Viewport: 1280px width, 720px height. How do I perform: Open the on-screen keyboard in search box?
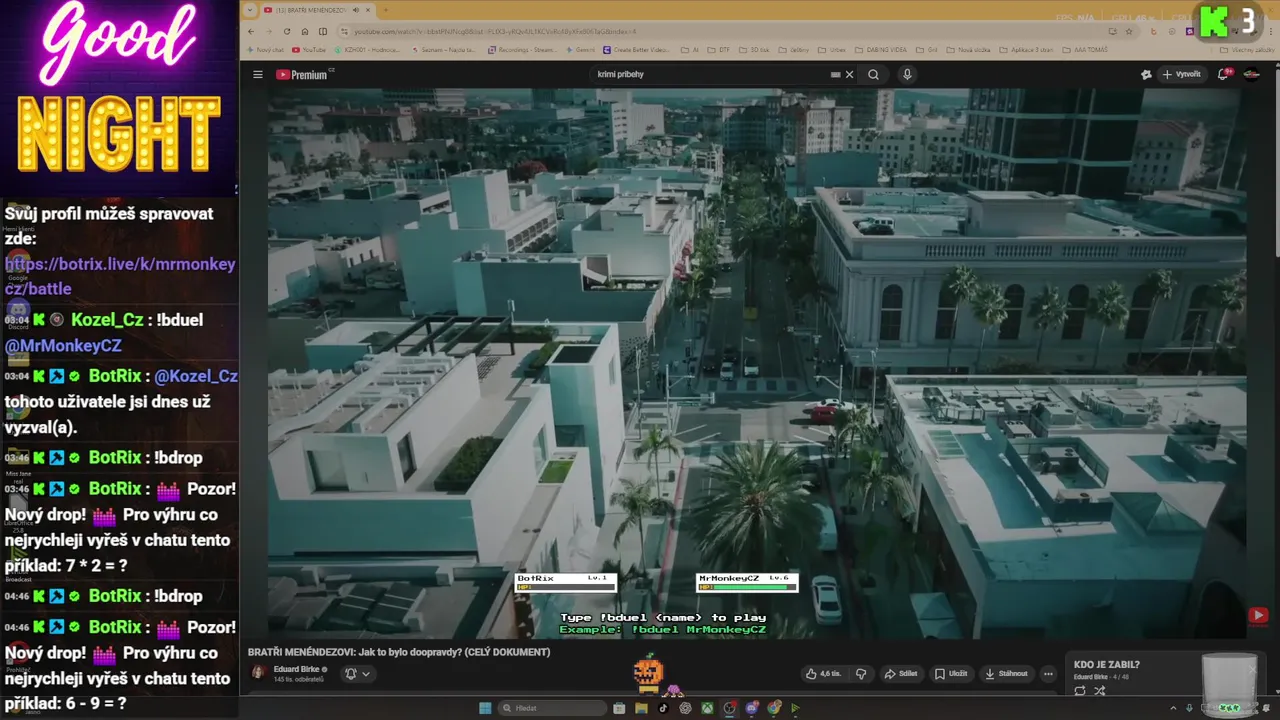click(x=835, y=74)
